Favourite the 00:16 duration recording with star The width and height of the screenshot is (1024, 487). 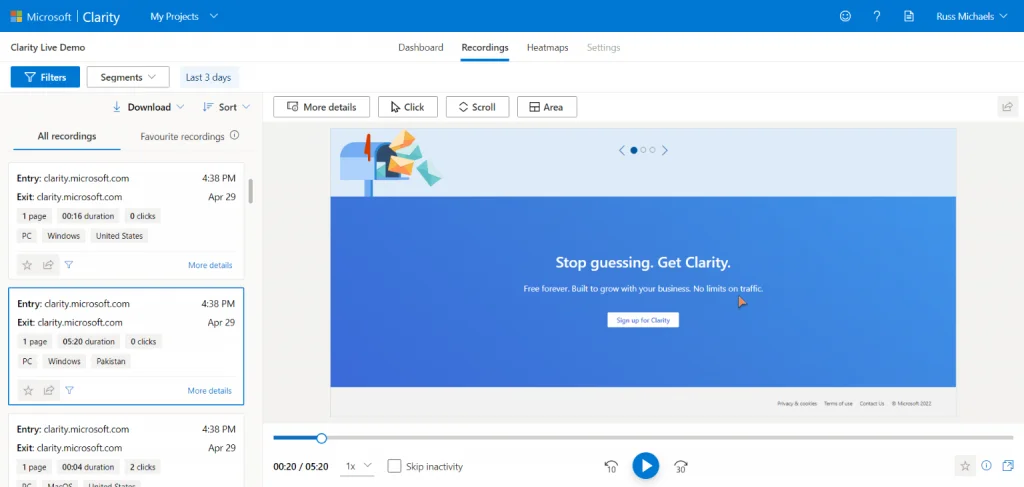coord(27,265)
